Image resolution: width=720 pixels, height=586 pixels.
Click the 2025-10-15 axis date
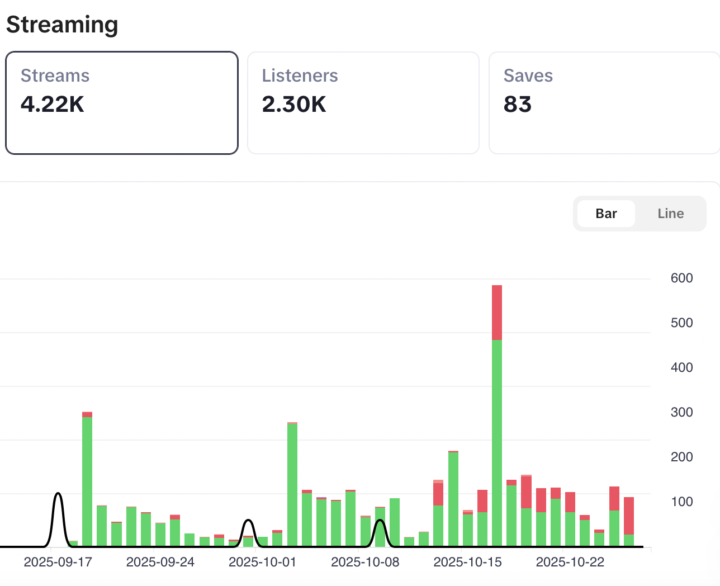(x=468, y=562)
